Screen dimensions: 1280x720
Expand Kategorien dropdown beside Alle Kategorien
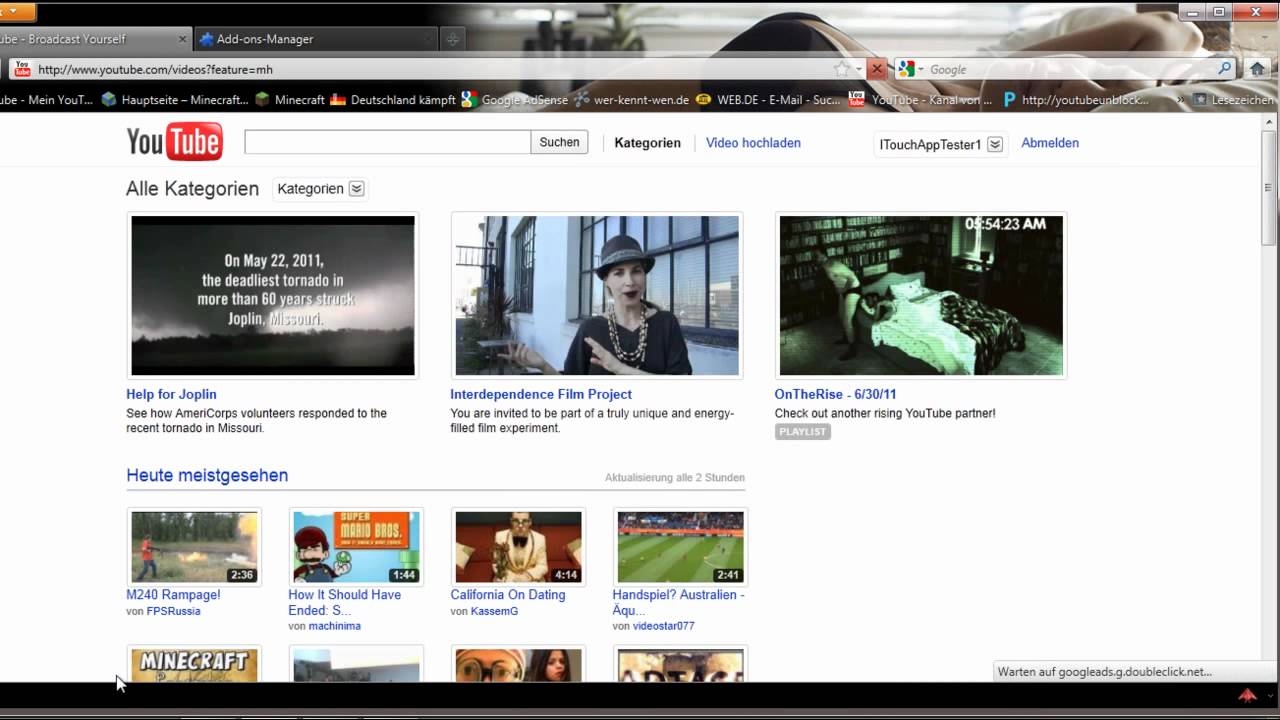[320, 188]
